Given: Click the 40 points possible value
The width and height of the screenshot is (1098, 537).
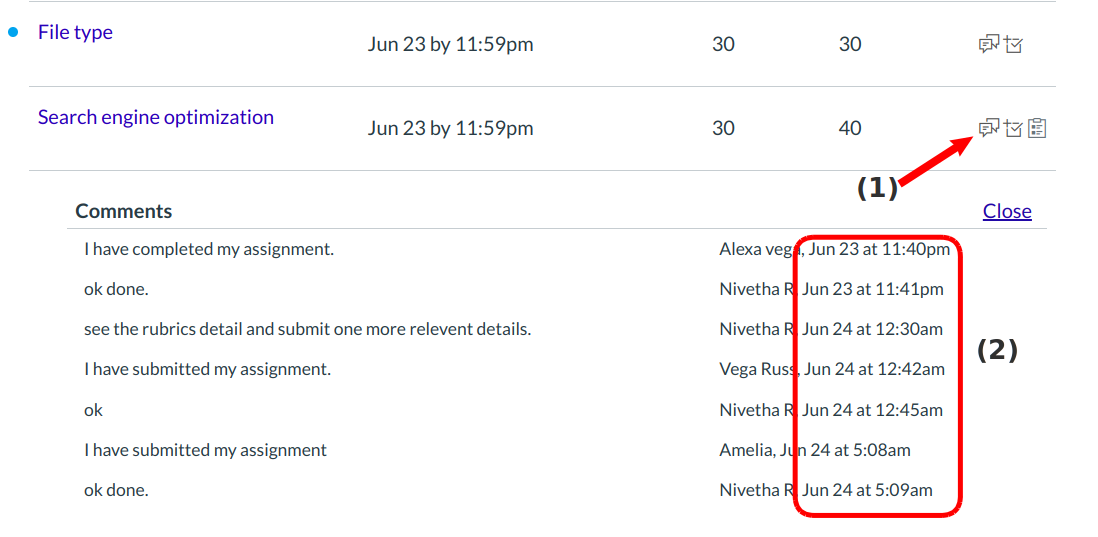Looking at the screenshot, I should pyautogui.click(x=850, y=128).
